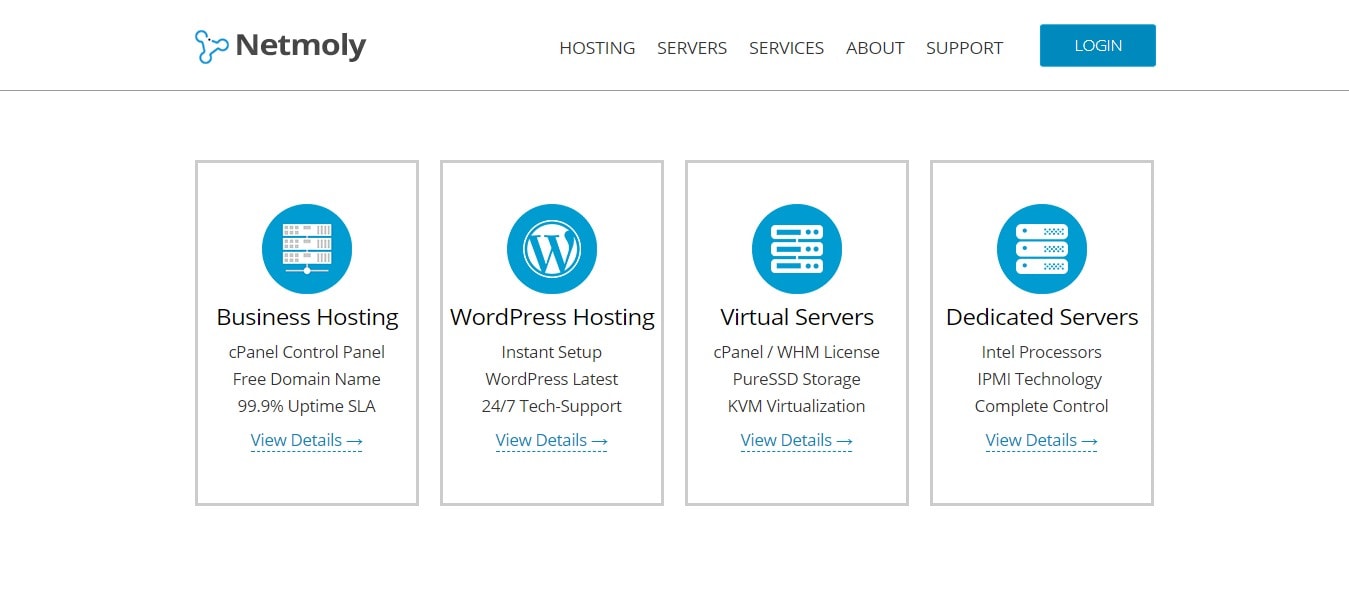View Details for Dedicated Servers

coord(1042,440)
